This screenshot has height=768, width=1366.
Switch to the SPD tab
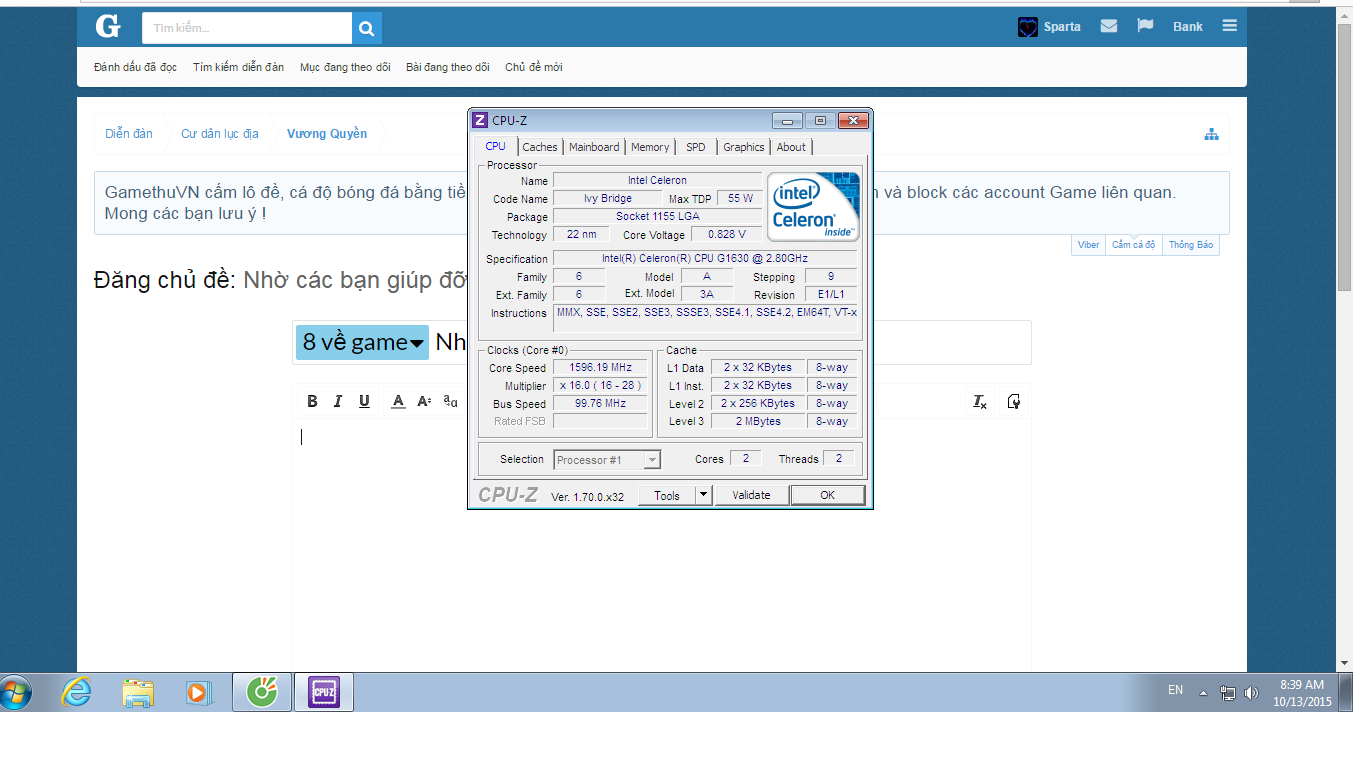click(696, 147)
